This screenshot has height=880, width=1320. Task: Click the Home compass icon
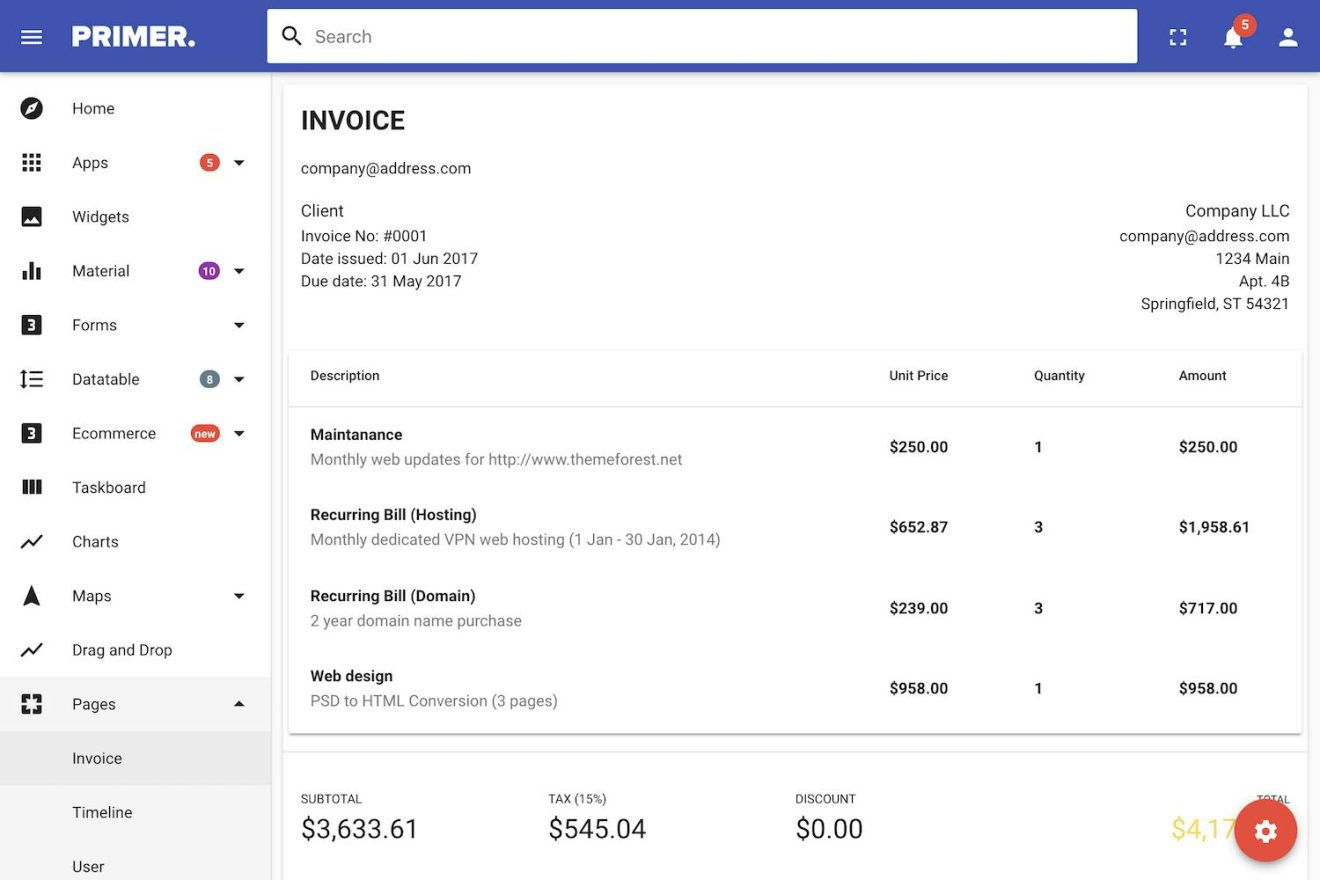[31, 108]
